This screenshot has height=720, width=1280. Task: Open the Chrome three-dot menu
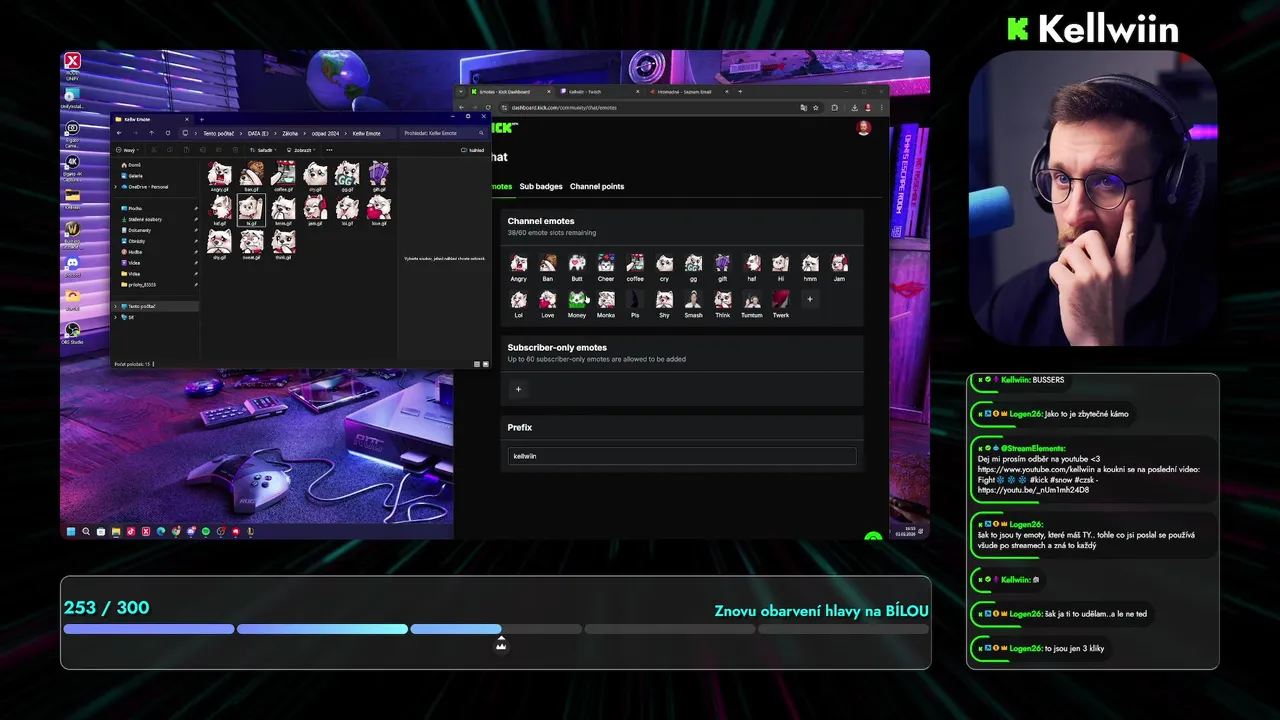(x=881, y=107)
